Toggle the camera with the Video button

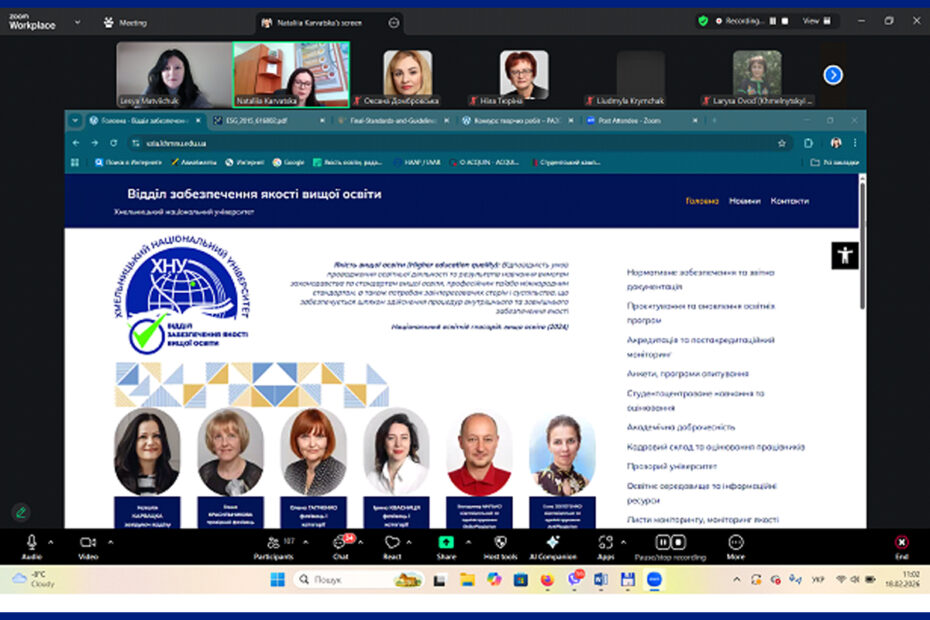(87, 542)
